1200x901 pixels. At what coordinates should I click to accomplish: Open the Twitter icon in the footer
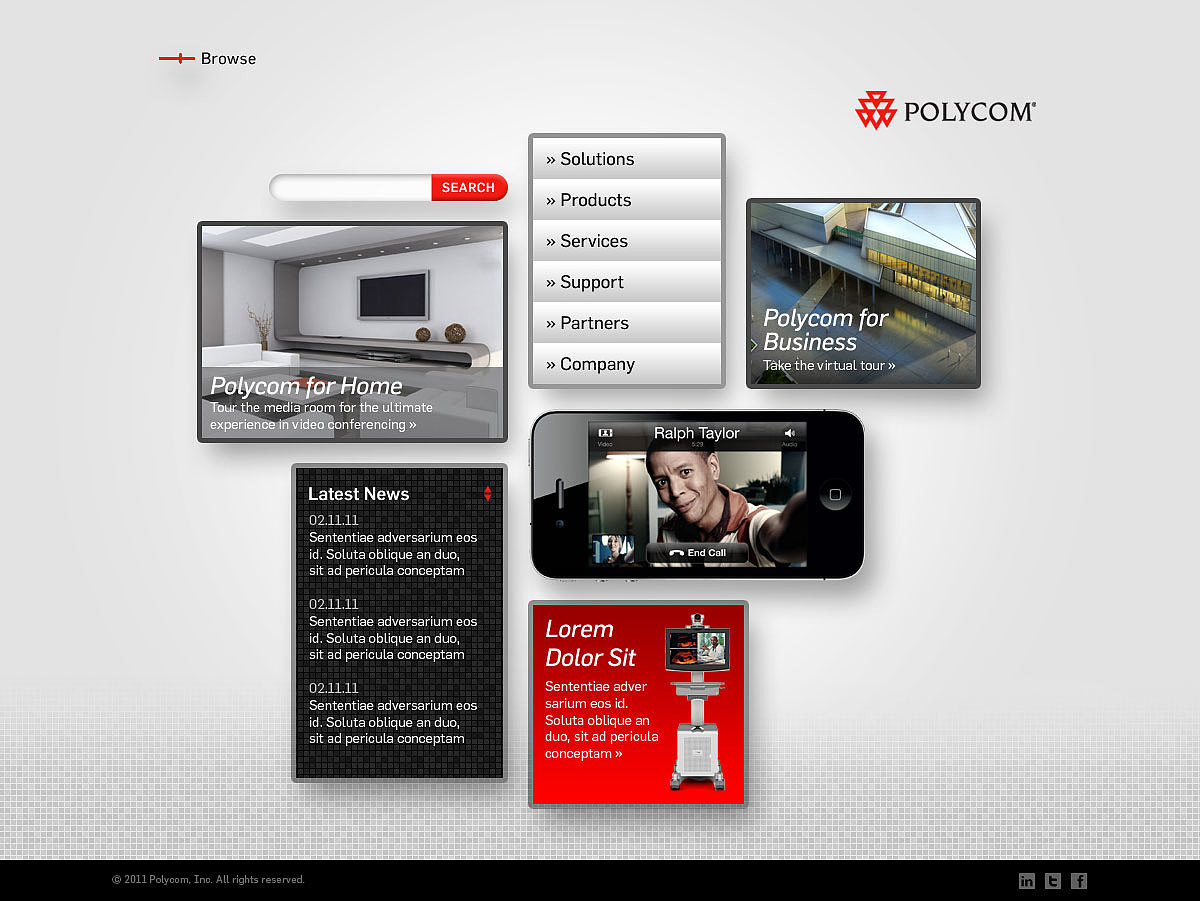click(1053, 881)
